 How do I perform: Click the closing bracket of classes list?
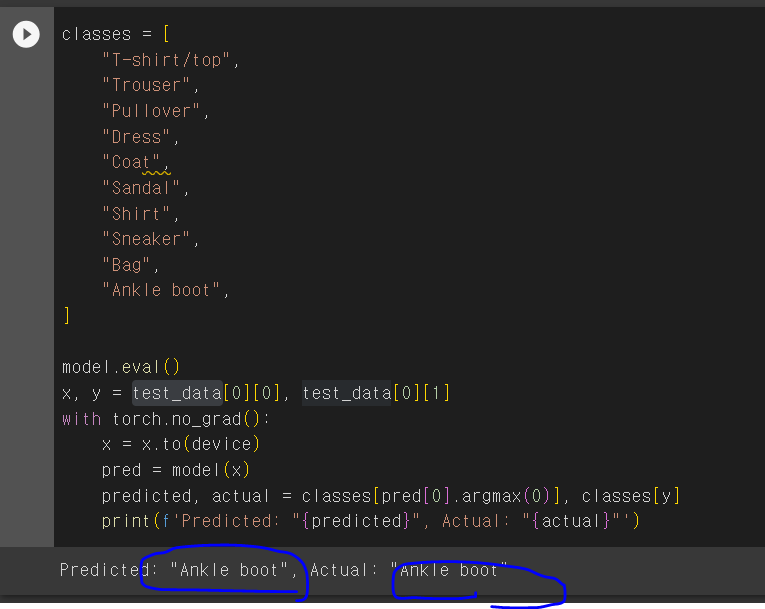[67, 316]
